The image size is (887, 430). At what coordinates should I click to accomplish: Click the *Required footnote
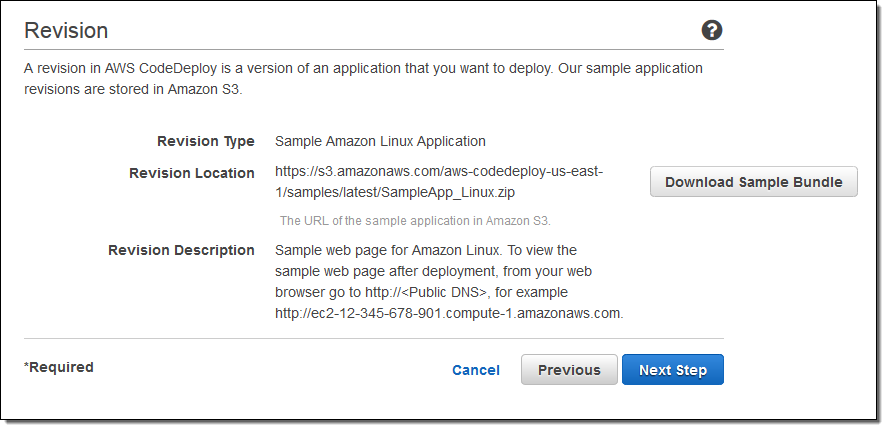[x=59, y=367]
